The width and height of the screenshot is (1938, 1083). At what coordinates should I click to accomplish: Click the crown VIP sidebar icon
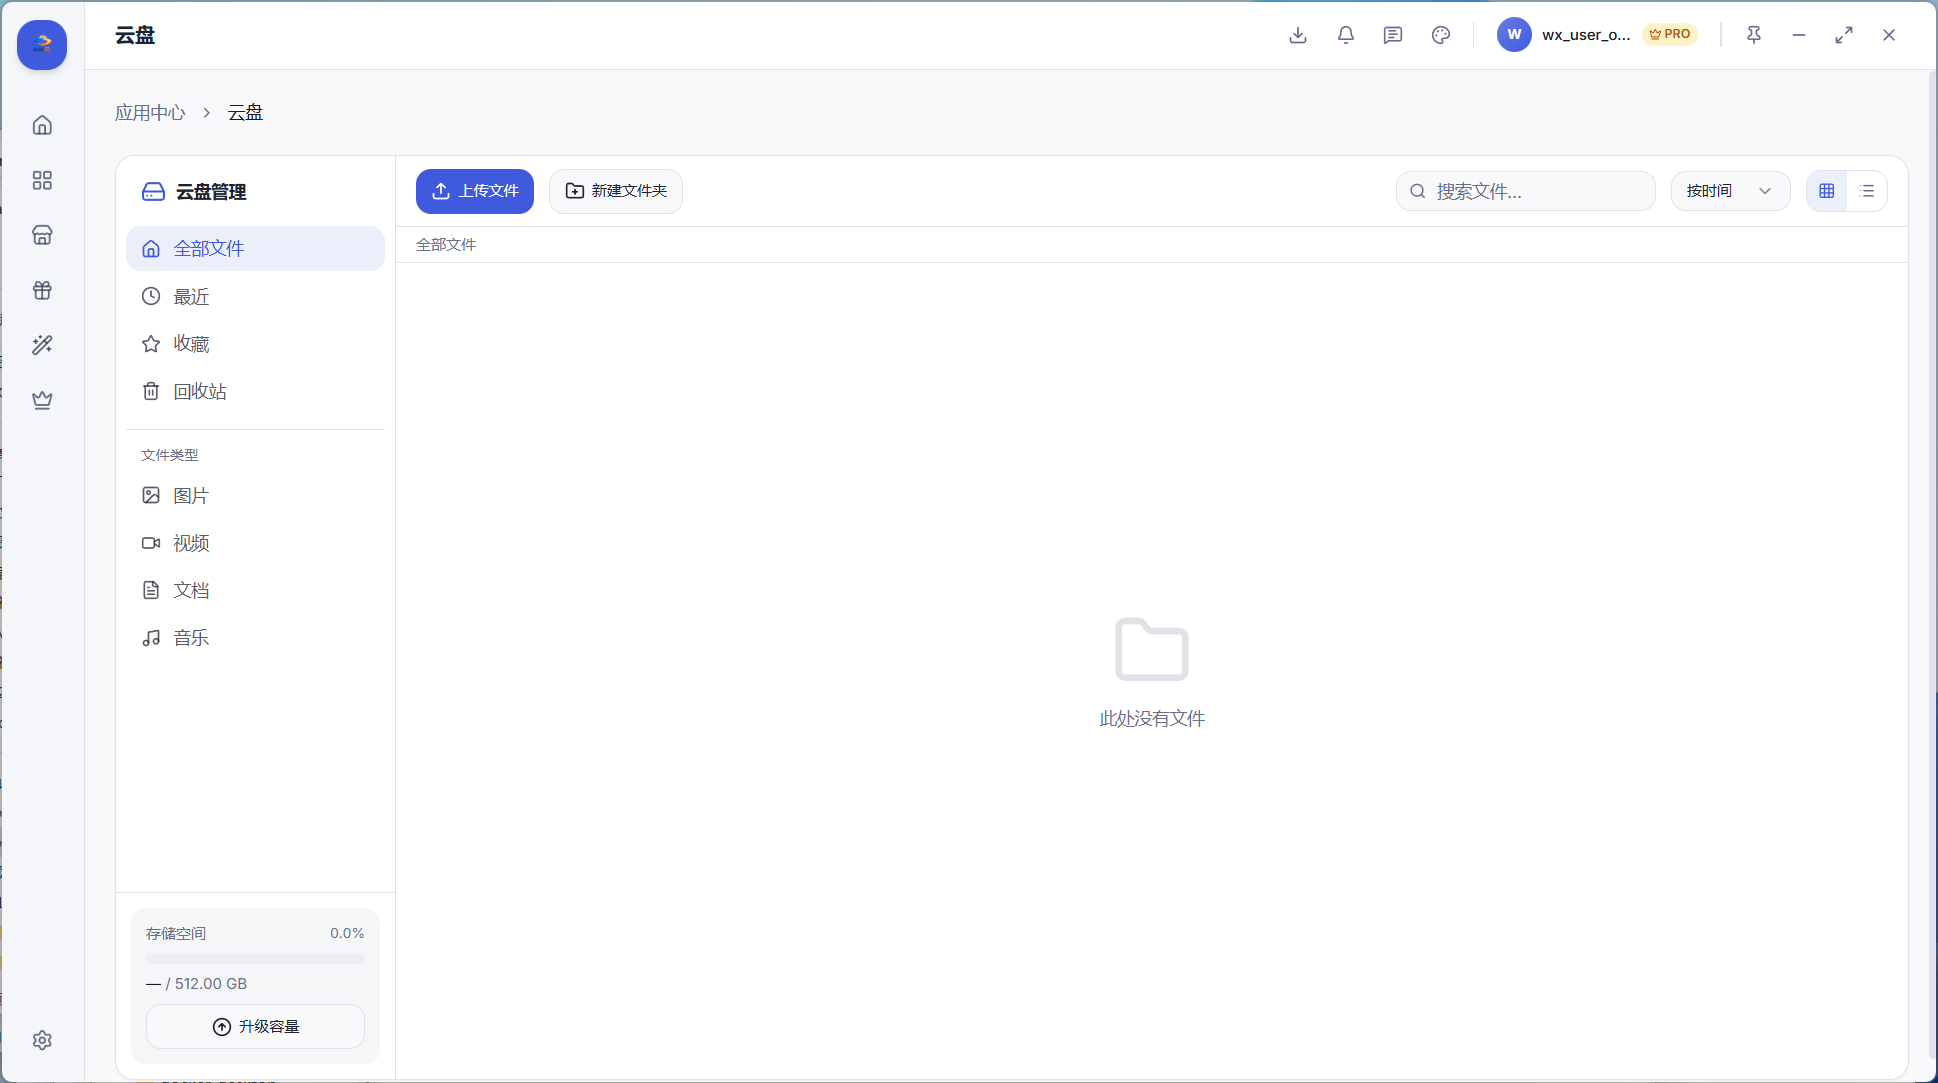point(42,400)
